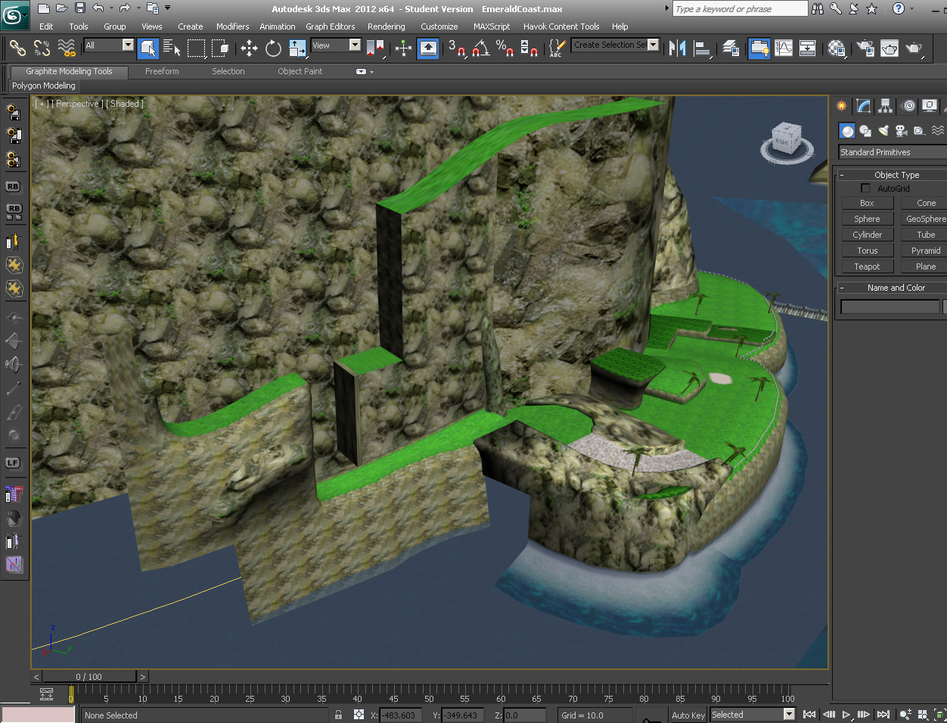947x723 pixels.
Task: Pick the Rectangular Selection Region tool
Action: (x=196, y=48)
